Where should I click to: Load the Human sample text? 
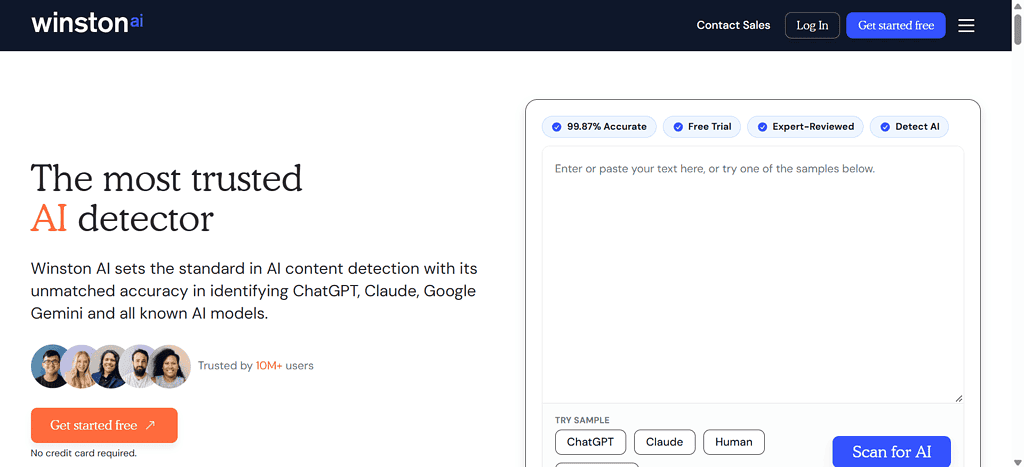733,442
